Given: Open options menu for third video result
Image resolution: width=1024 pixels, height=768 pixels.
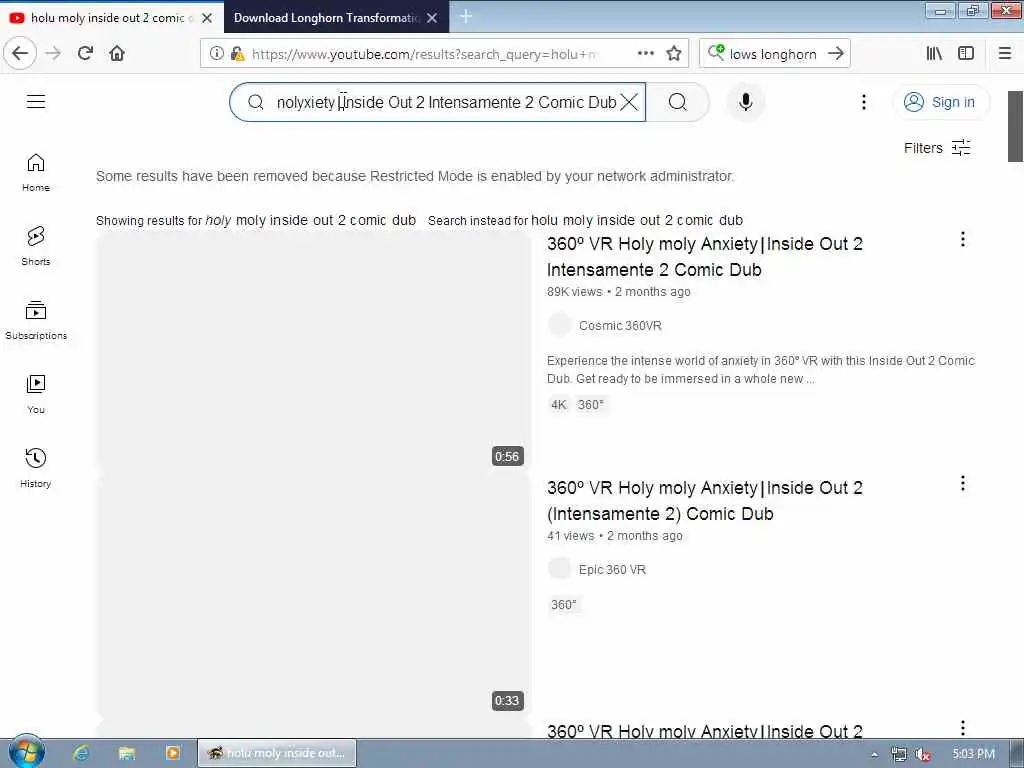Looking at the screenshot, I should [963, 727].
